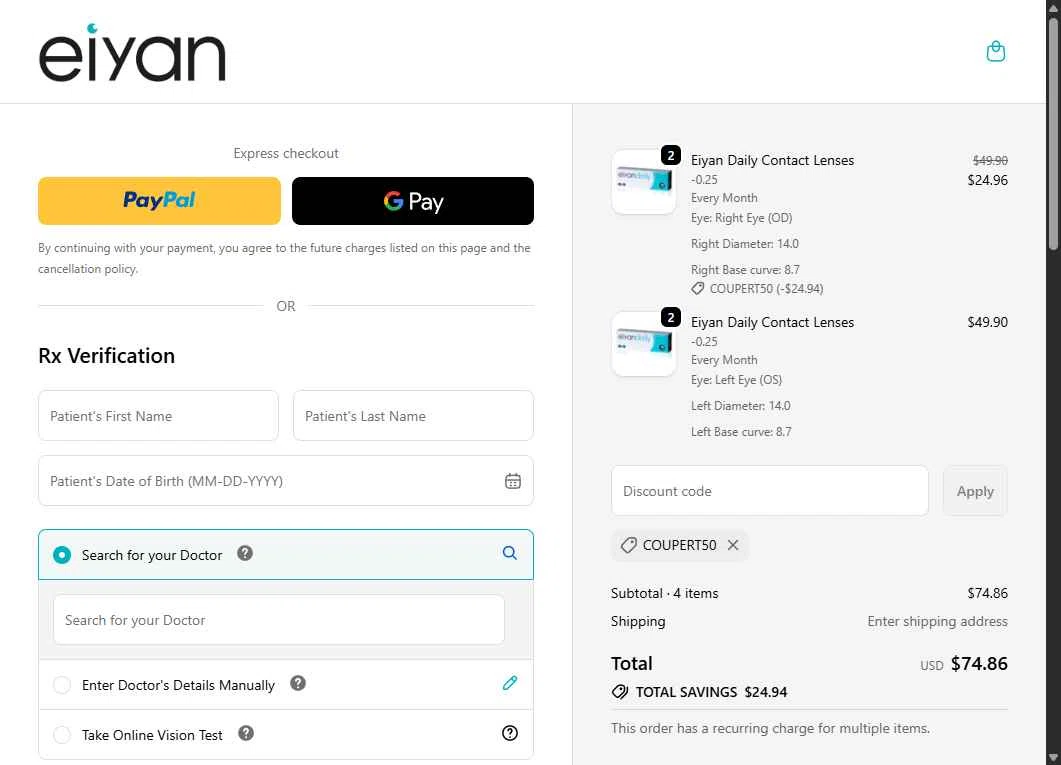Open the date of birth calendar icon

tap(513, 481)
